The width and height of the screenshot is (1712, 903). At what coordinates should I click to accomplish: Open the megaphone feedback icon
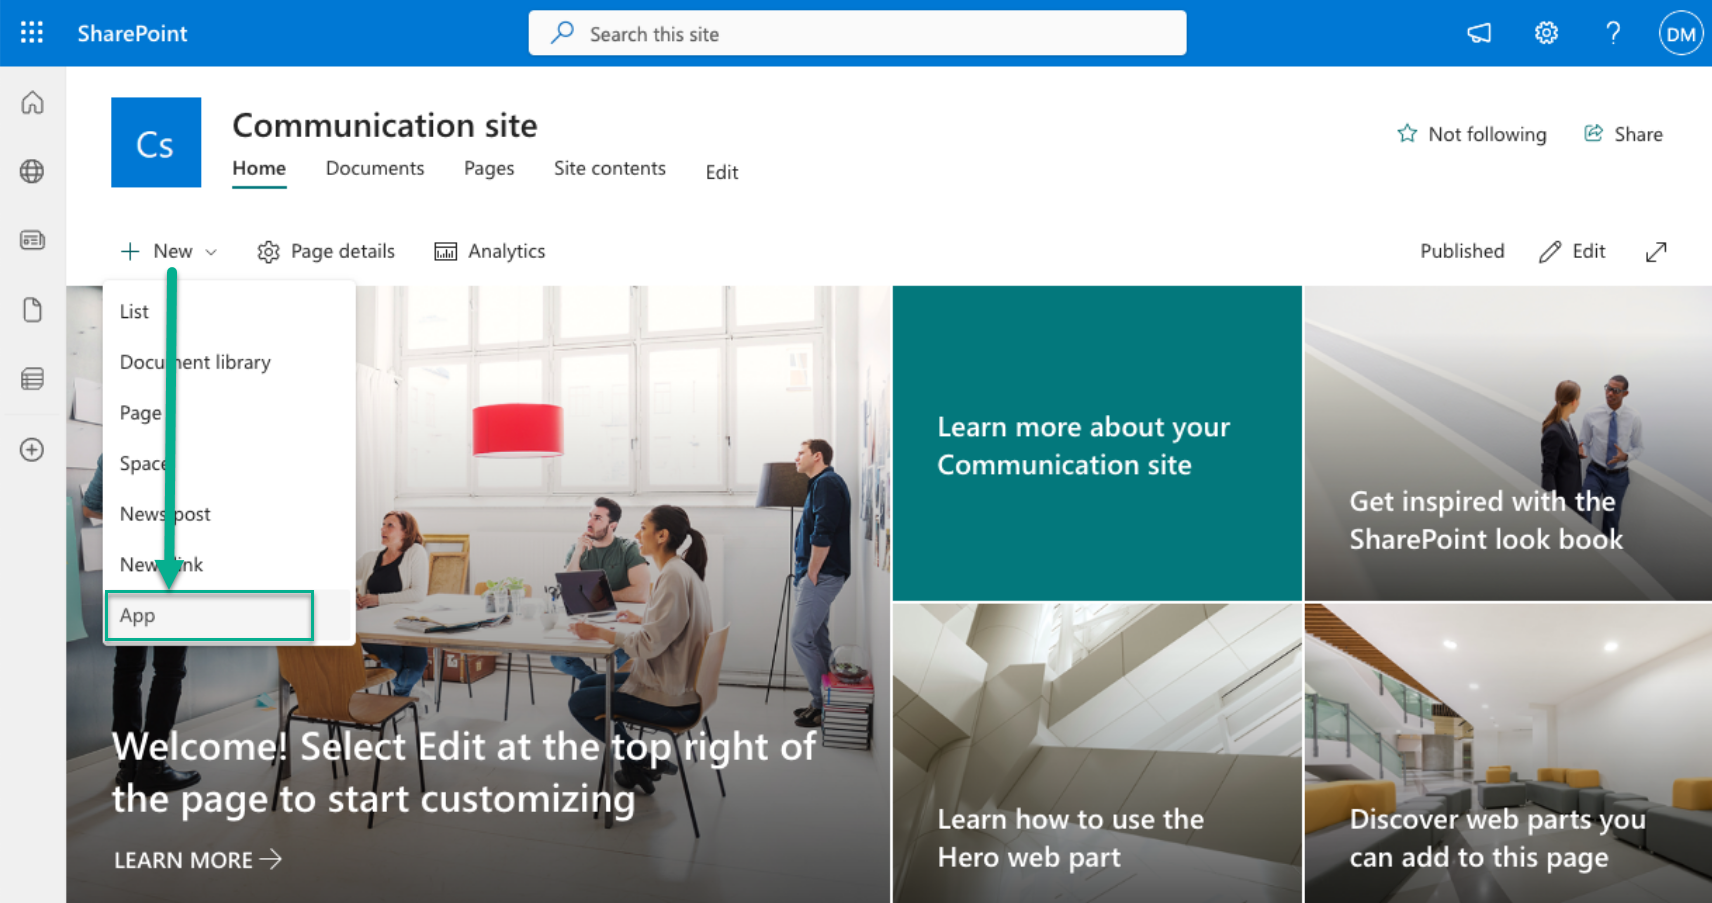click(x=1479, y=33)
